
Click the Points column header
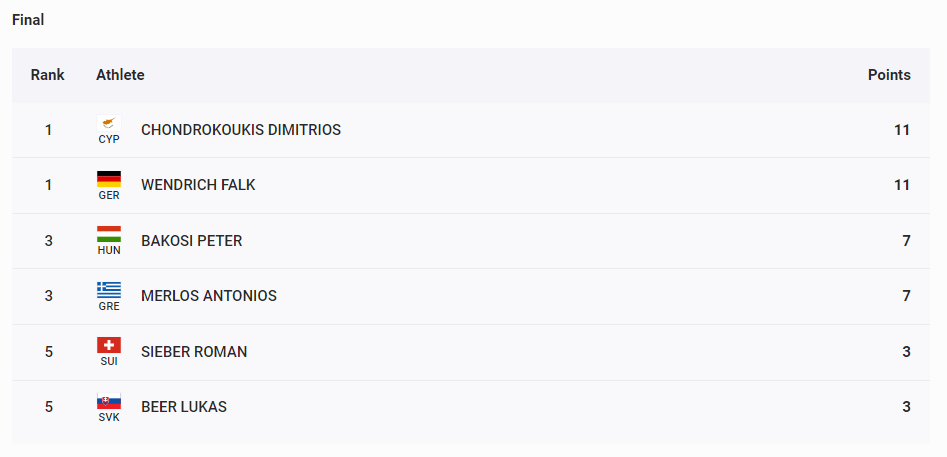[889, 75]
